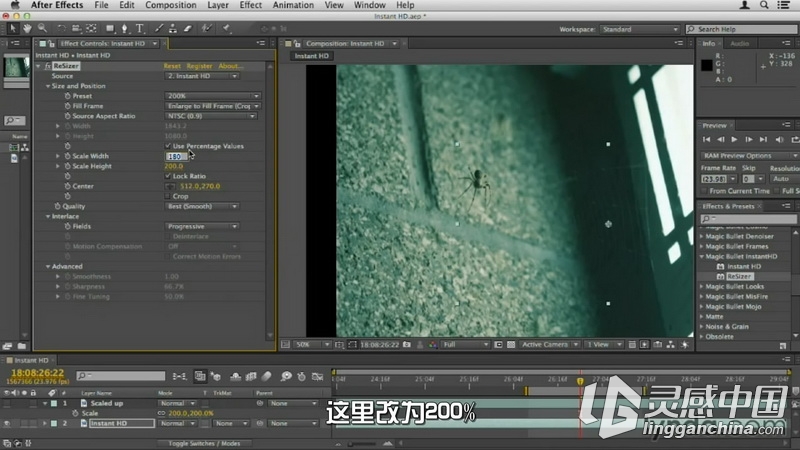Viewport: 800px width, 450px height.
Task: Click Scale Width stopwatch icon
Action: (67, 156)
